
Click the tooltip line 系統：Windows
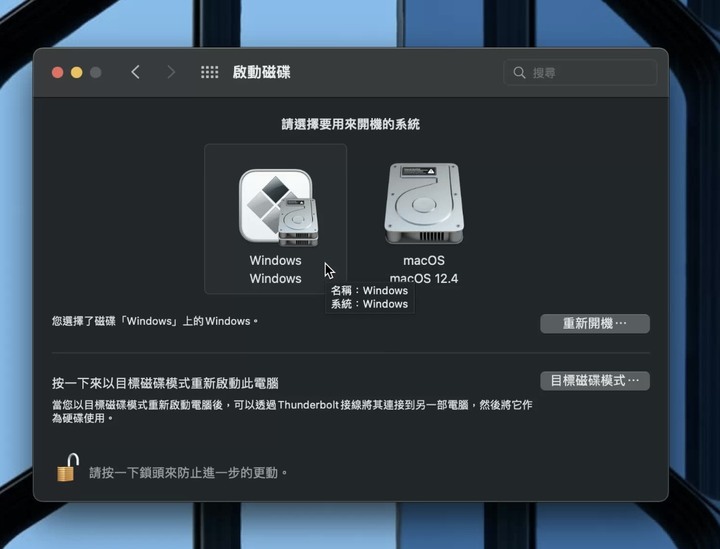(369, 304)
